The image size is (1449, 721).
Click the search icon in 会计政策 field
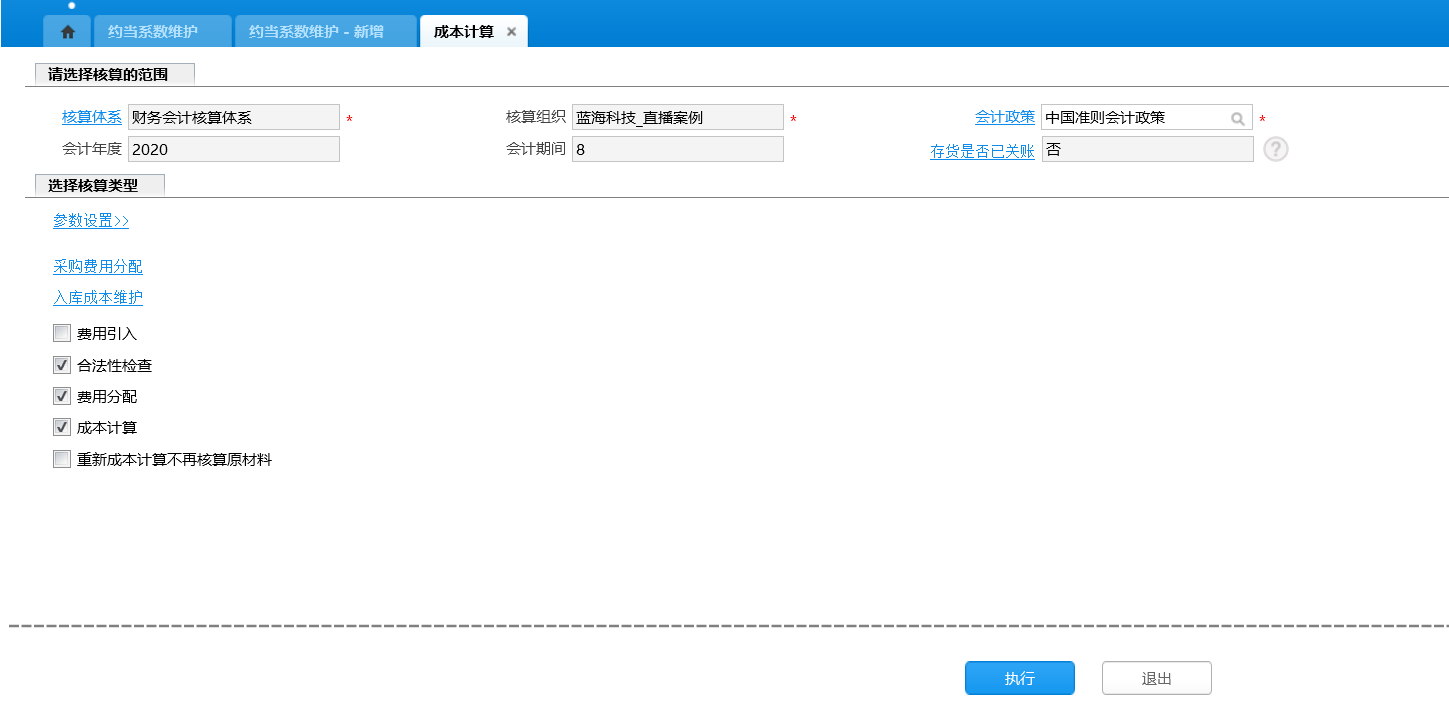1237,118
